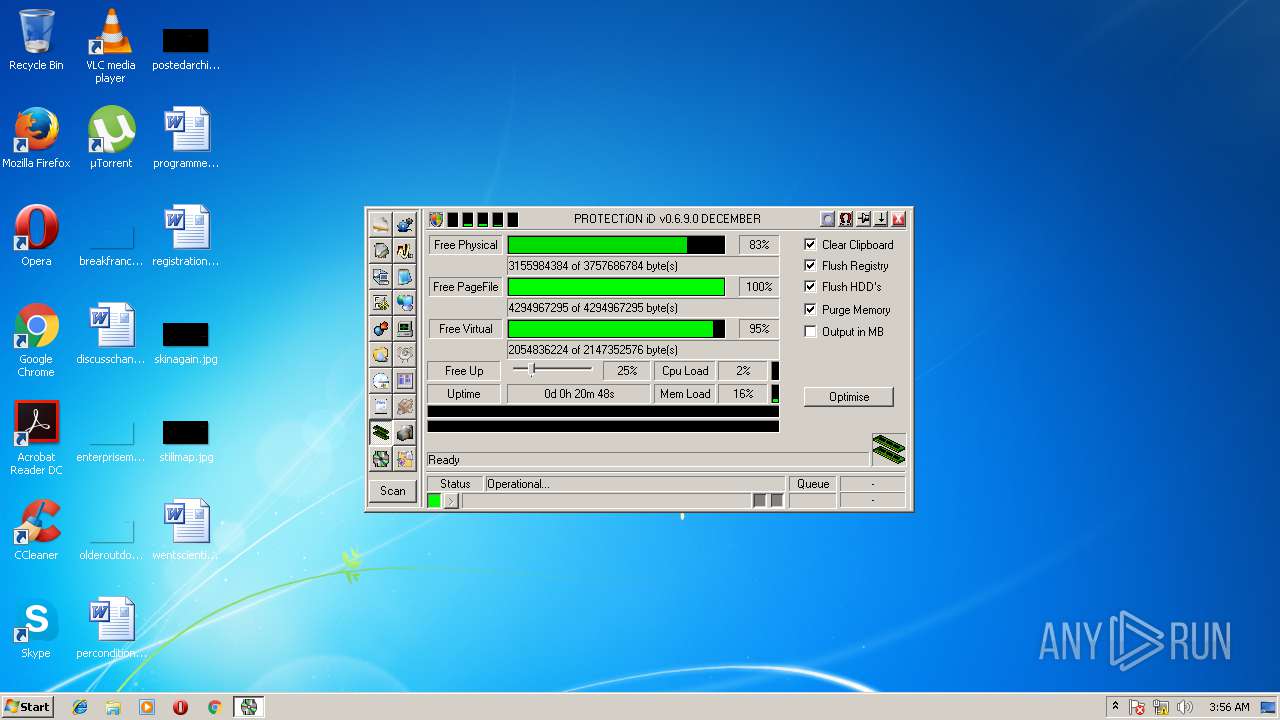The width and height of the screenshot is (1280, 720).
Task: Click the Free Up percentage slider handle
Action: [x=532, y=370]
